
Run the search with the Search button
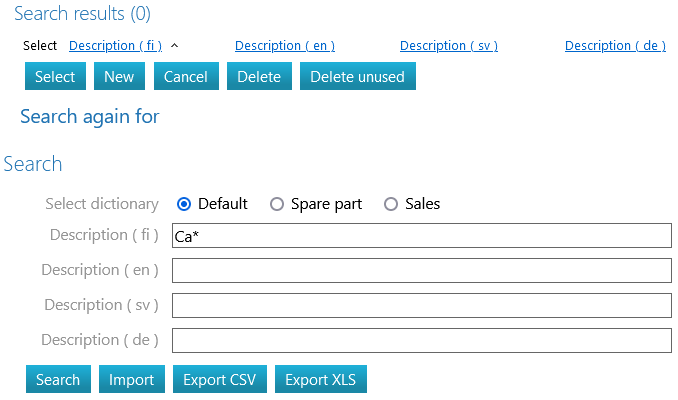pyautogui.click(x=58, y=380)
